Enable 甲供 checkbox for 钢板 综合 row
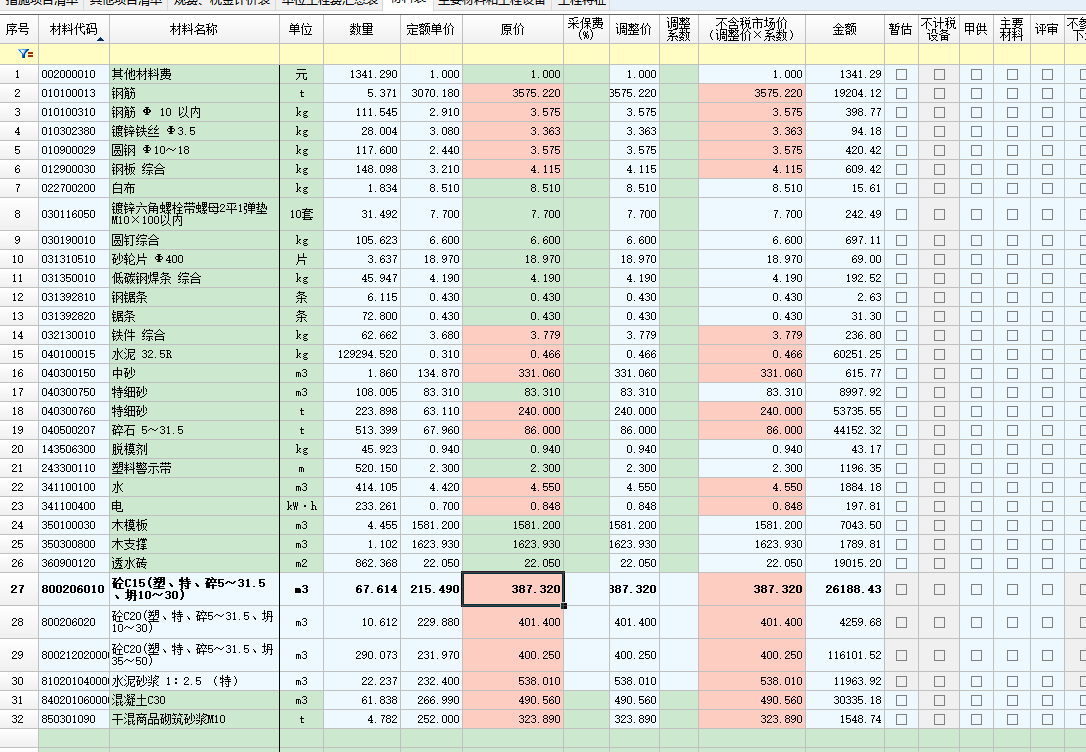The image size is (1086, 752). (x=976, y=169)
